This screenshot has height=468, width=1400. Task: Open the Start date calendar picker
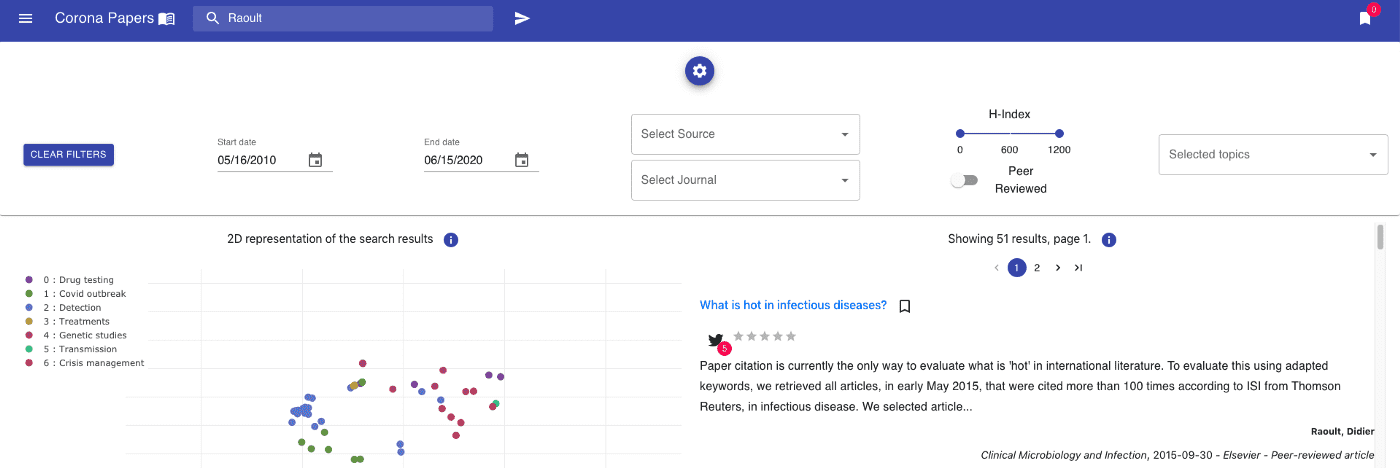coord(315,160)
